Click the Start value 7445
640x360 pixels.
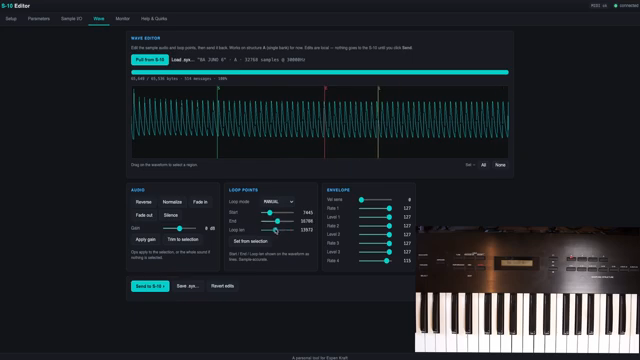coord(308,213)
